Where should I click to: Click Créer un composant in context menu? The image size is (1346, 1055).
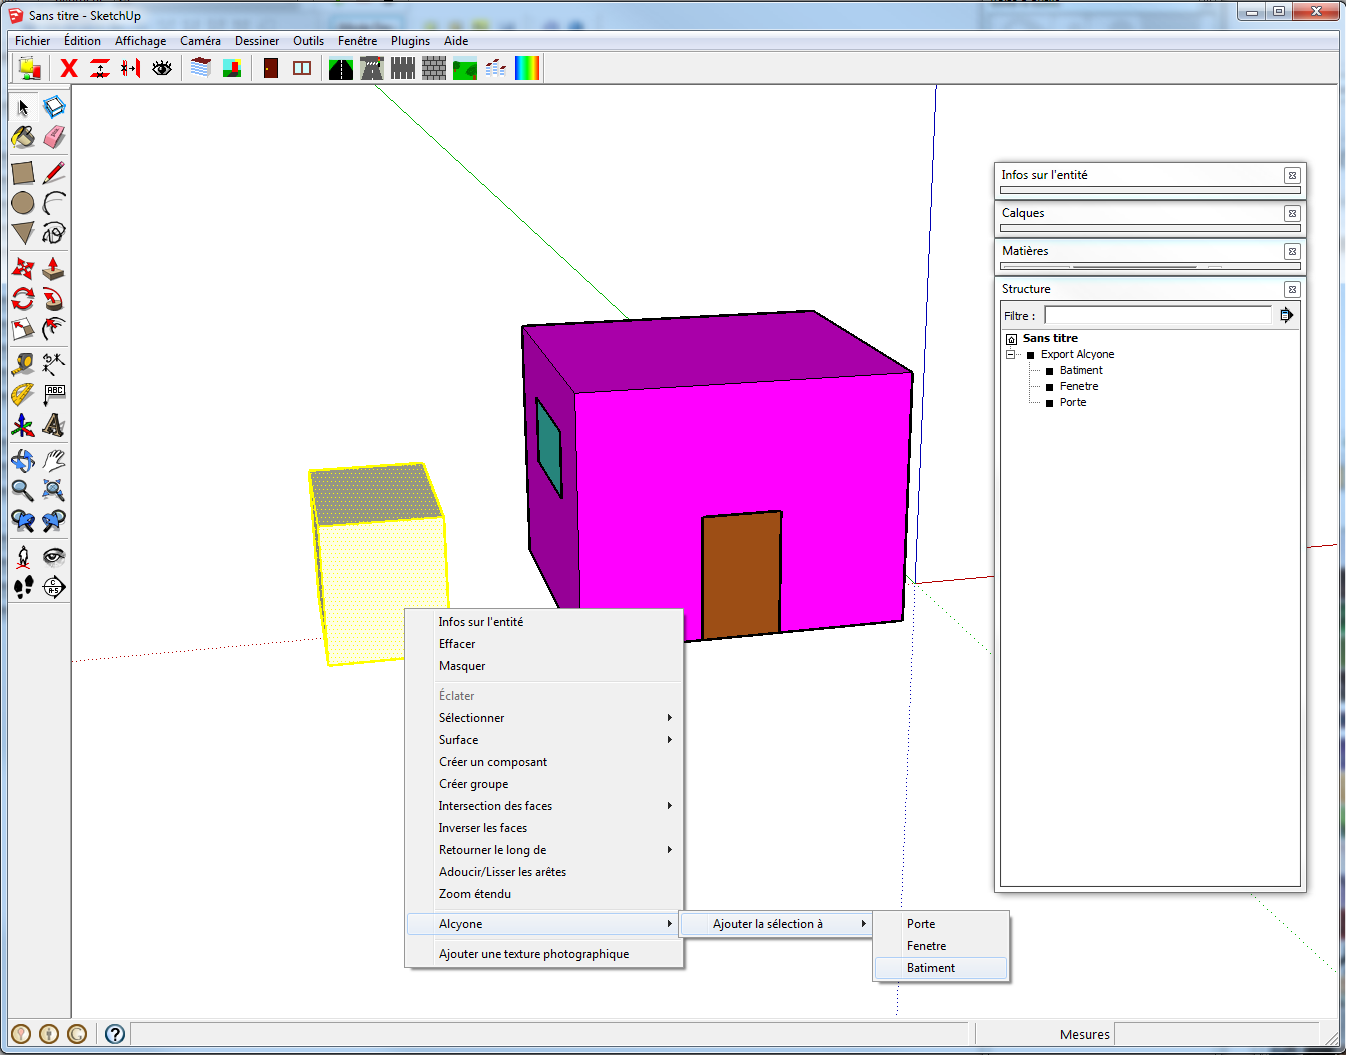pyautogui.click(x=544, y=762)
